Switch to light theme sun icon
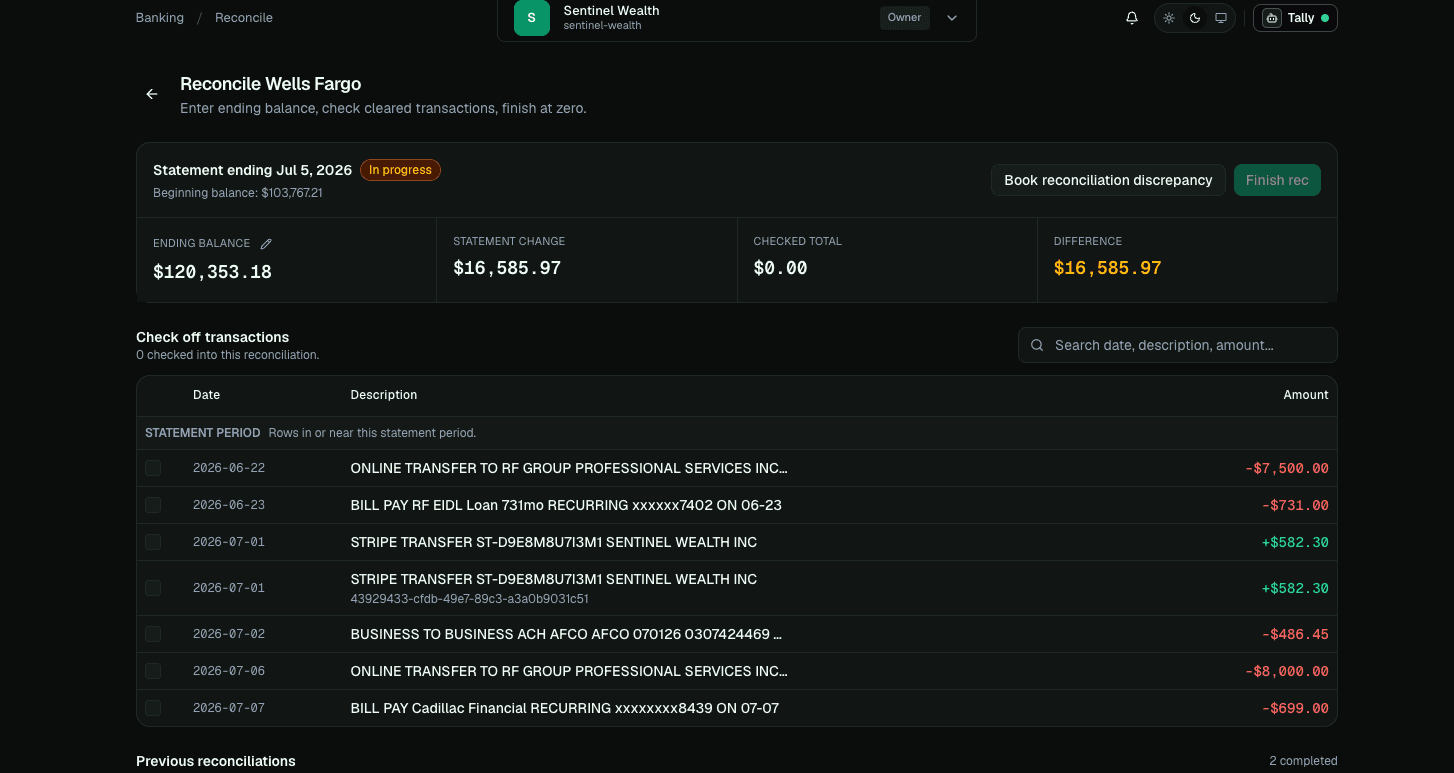 [x=1169, y=18]
